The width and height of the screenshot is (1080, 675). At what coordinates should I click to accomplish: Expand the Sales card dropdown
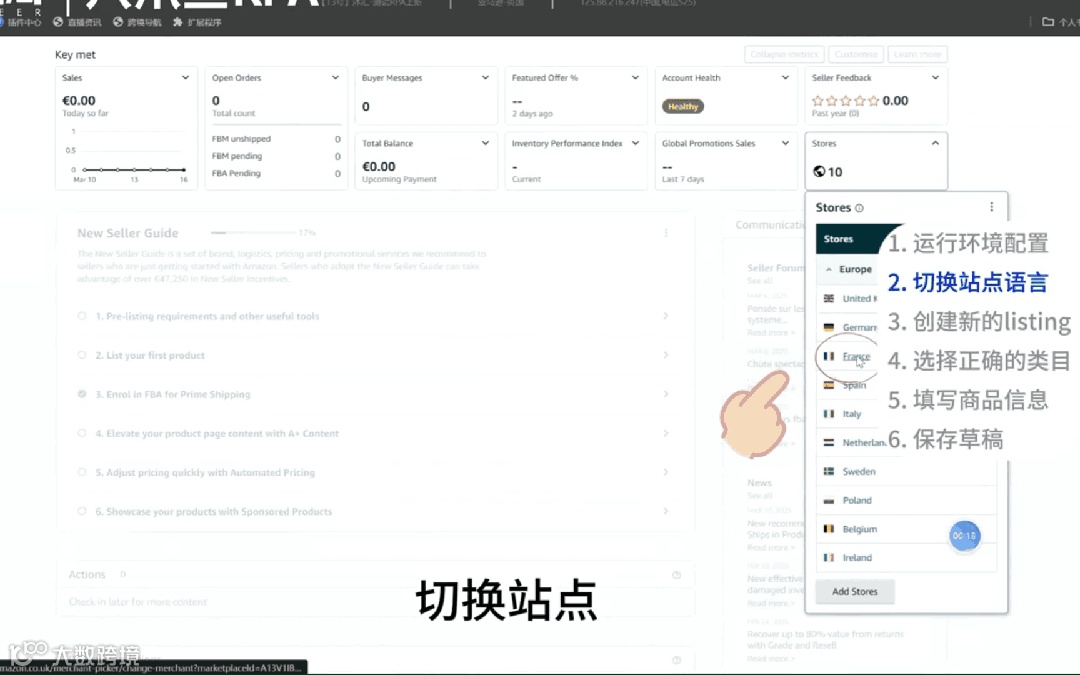[185, 78]
